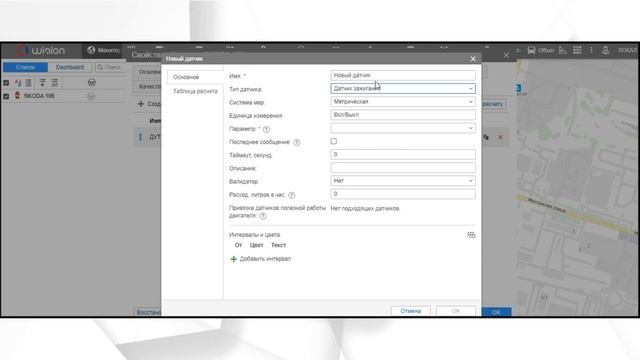
Task: Click the Имя field containing Новый датчик
Action: point(402,75)
